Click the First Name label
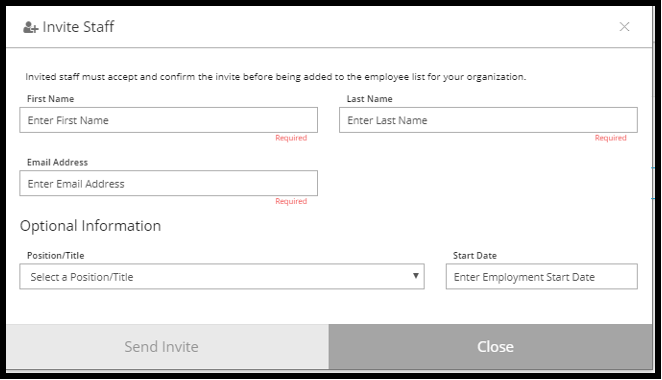 50,99
